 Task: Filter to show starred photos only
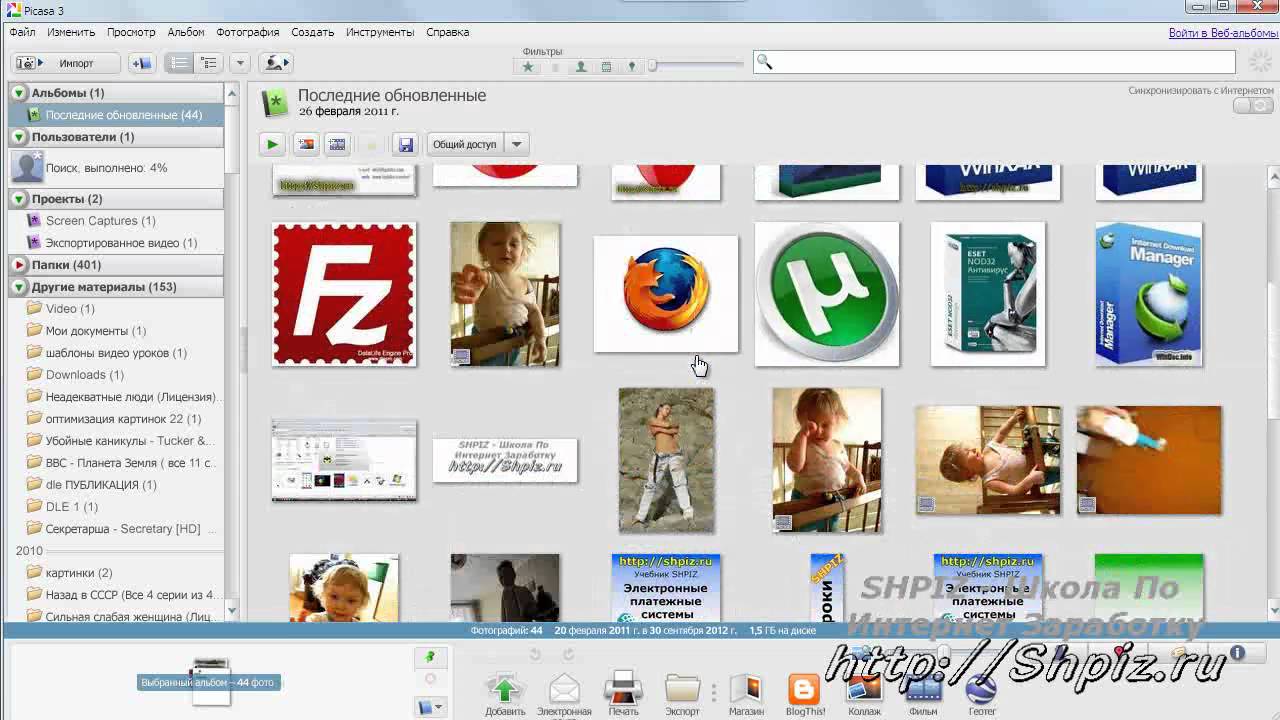pos(528,67)
